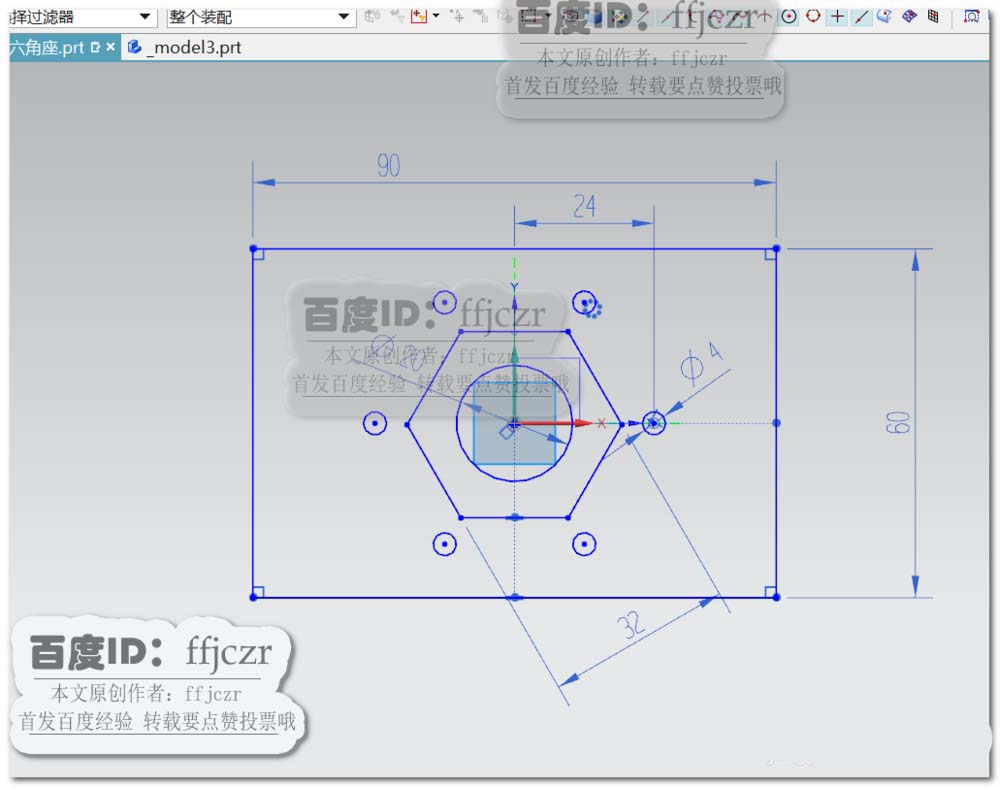Toggle the quadrant point snap icon
Screen dimensions: 1000x788
click(813, 17)
